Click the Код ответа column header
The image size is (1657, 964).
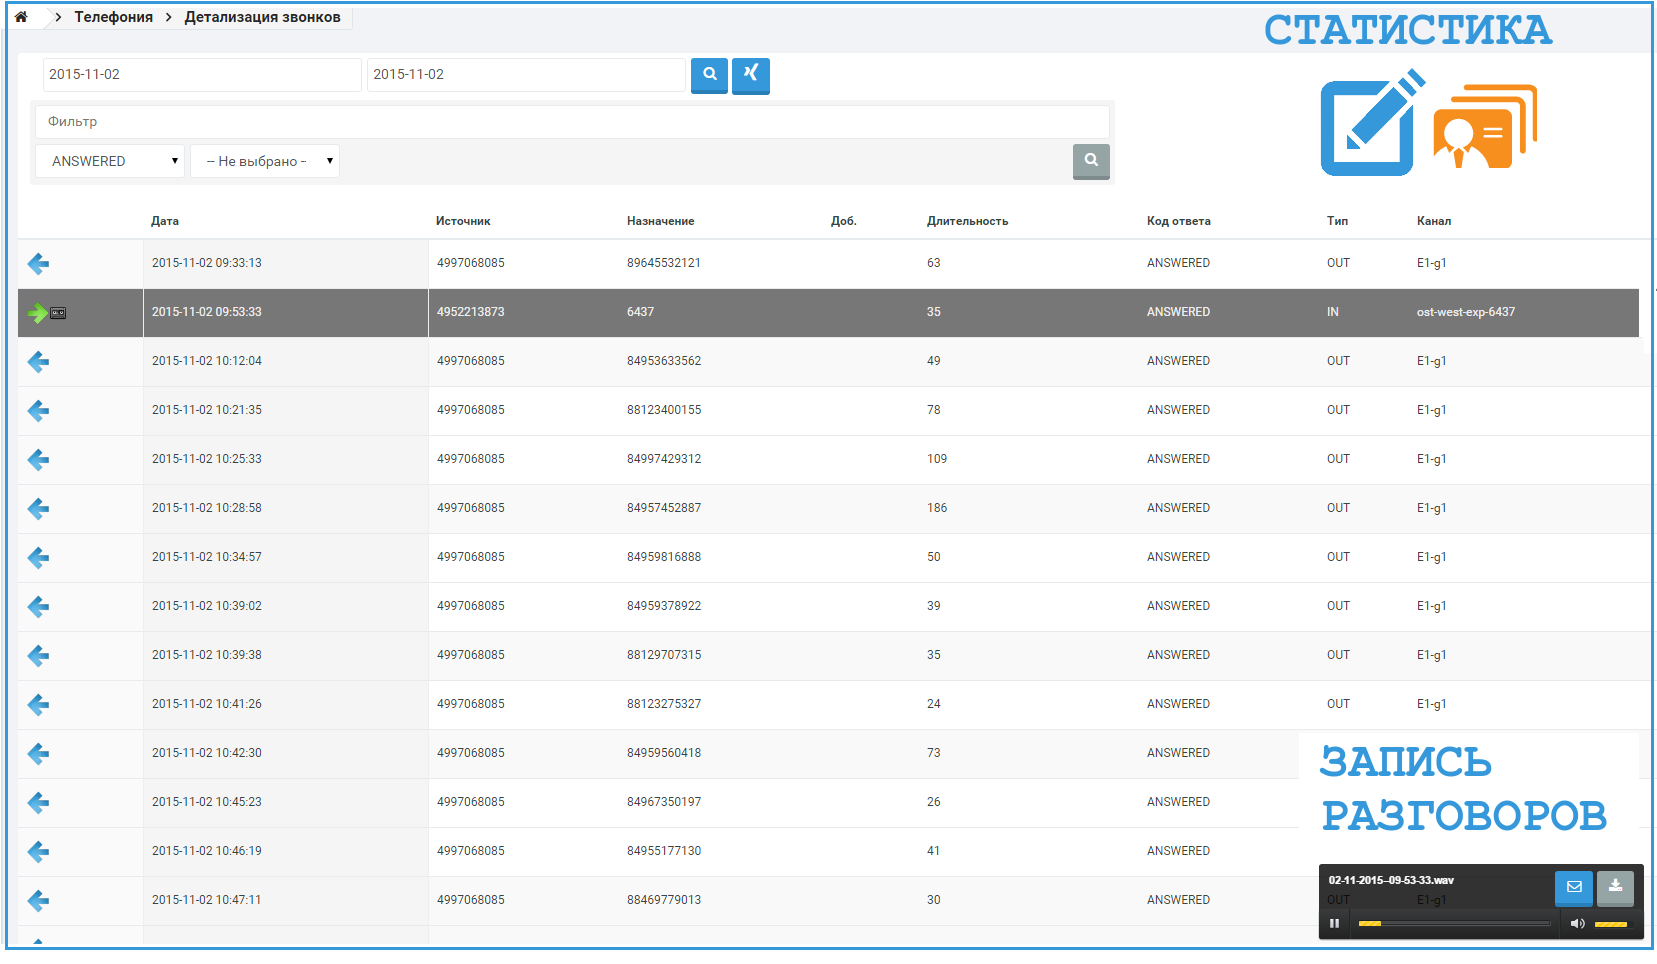(x=1178, y=221)
